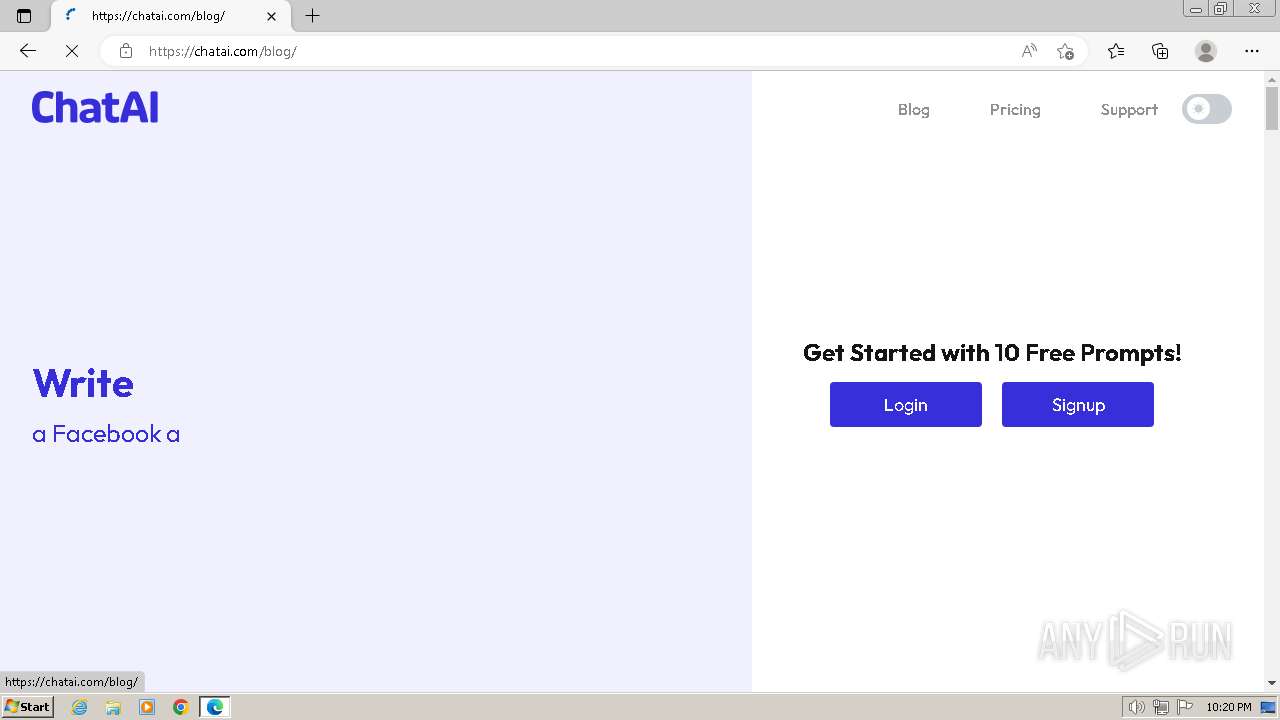The height and width of the screenshot is (720, 1280).
Task: Add this page to favorites
Action: pos(1065,51)
